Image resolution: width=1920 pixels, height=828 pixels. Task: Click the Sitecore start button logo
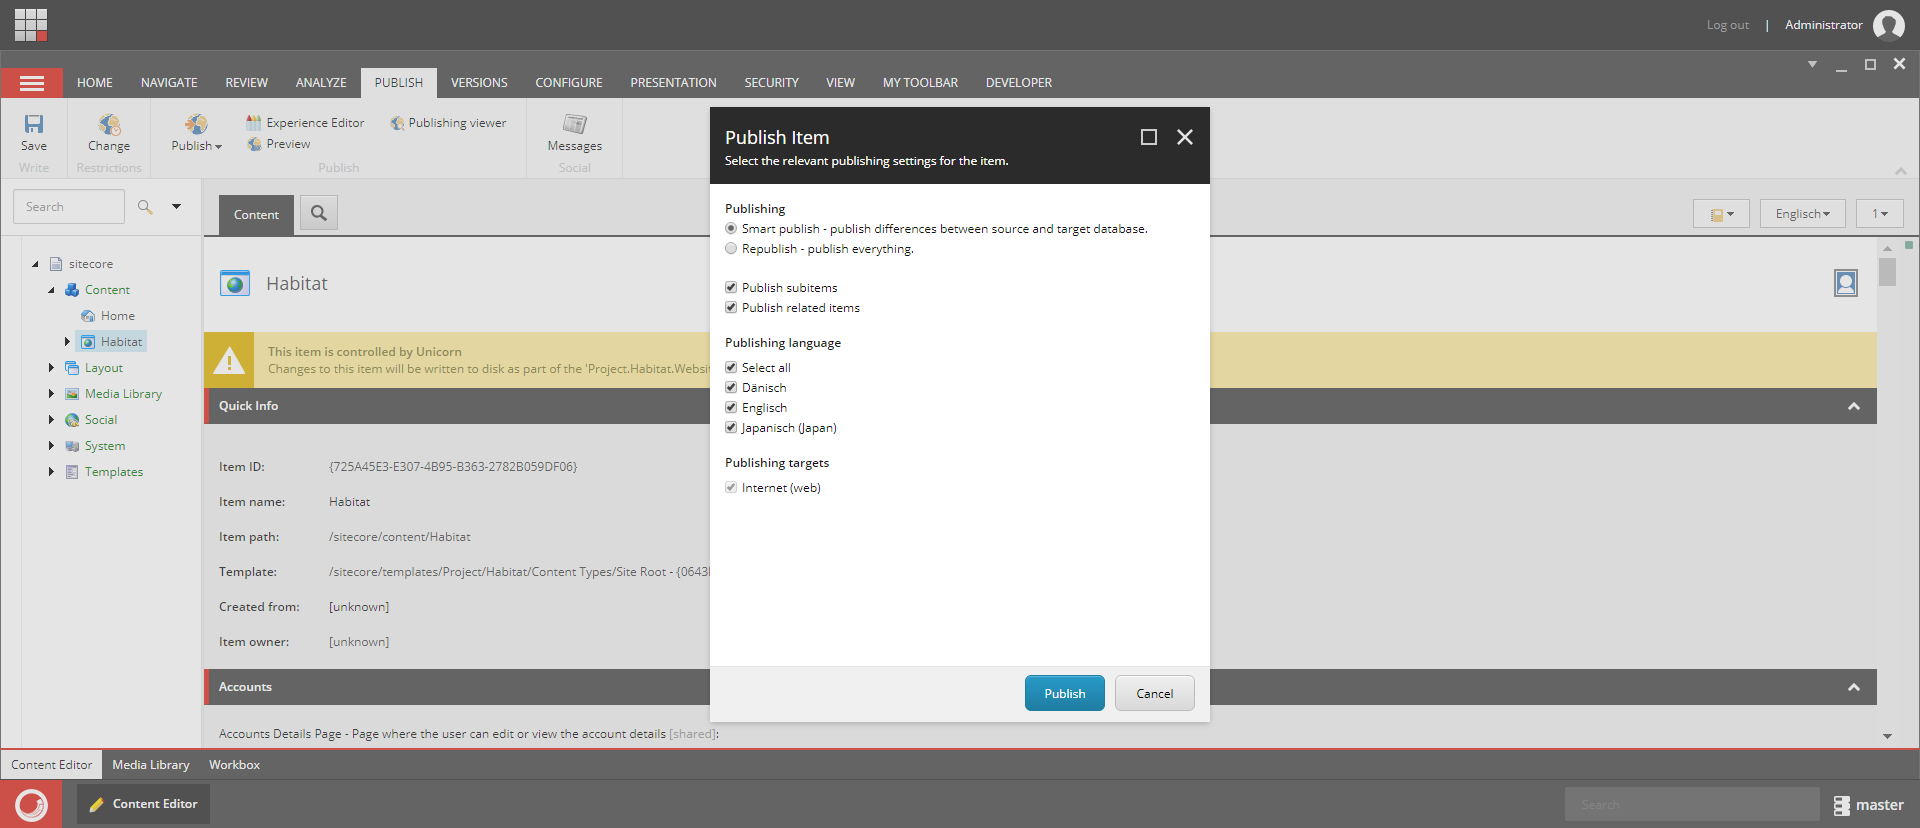[x=31, y=804]
